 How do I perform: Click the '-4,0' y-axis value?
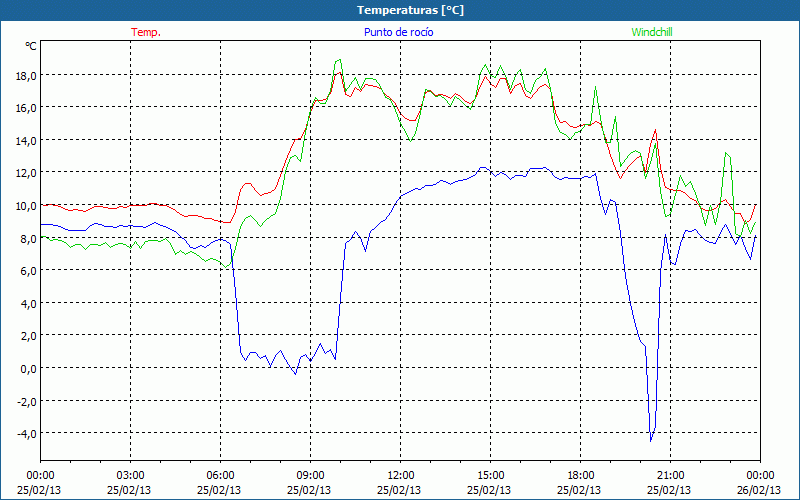pyautogui.click(x=27, y=434)
